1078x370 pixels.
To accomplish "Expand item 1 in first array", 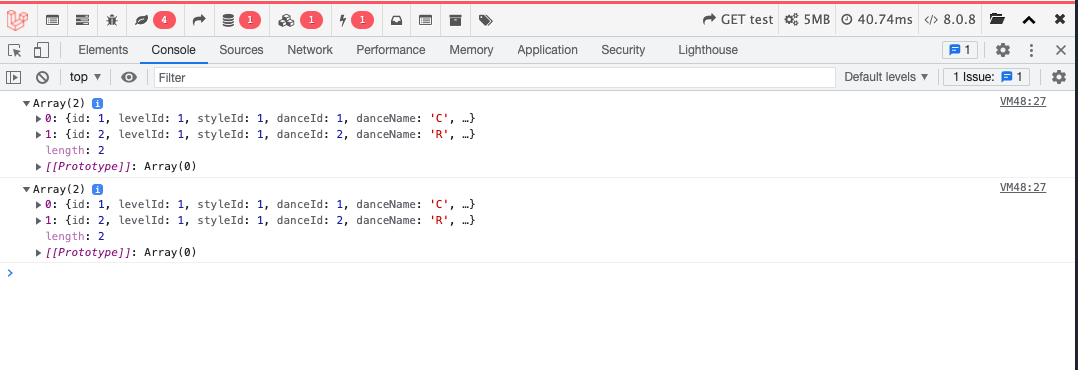I will tap(38, 134).
